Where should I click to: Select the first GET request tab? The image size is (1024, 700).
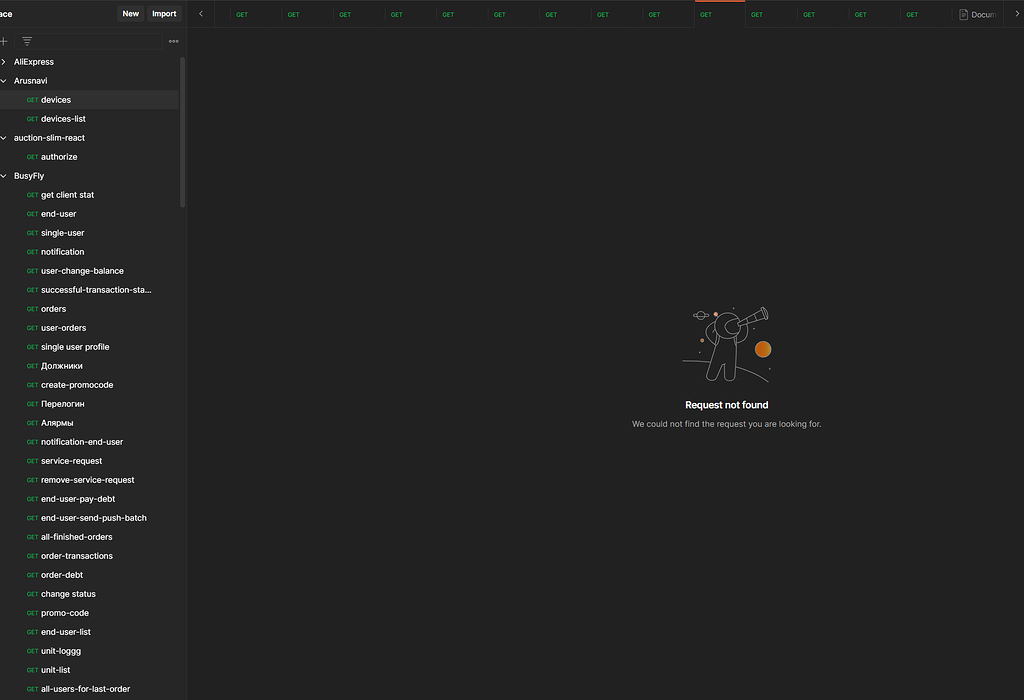(241, 14)
